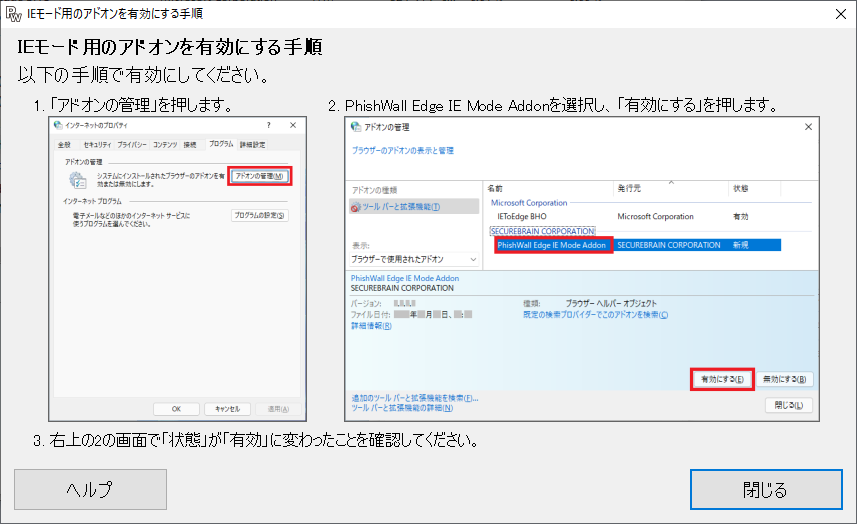Click the PhishWall Edge IE Mode Addon row

pyautogui.click(x=637, y=245)
